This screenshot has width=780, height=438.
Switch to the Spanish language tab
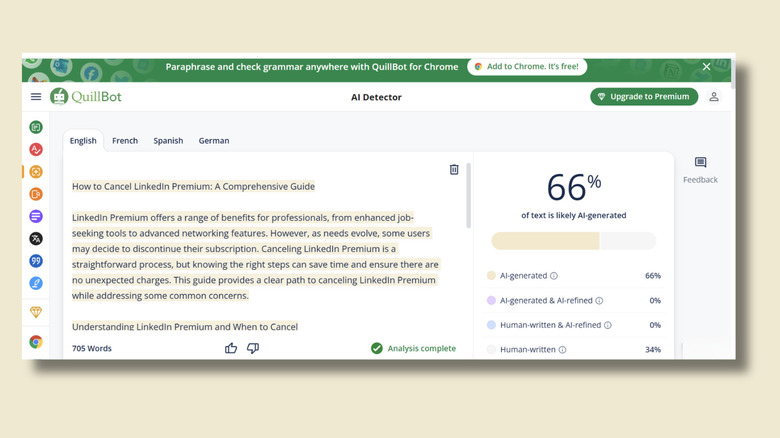[x=168, y=141]
